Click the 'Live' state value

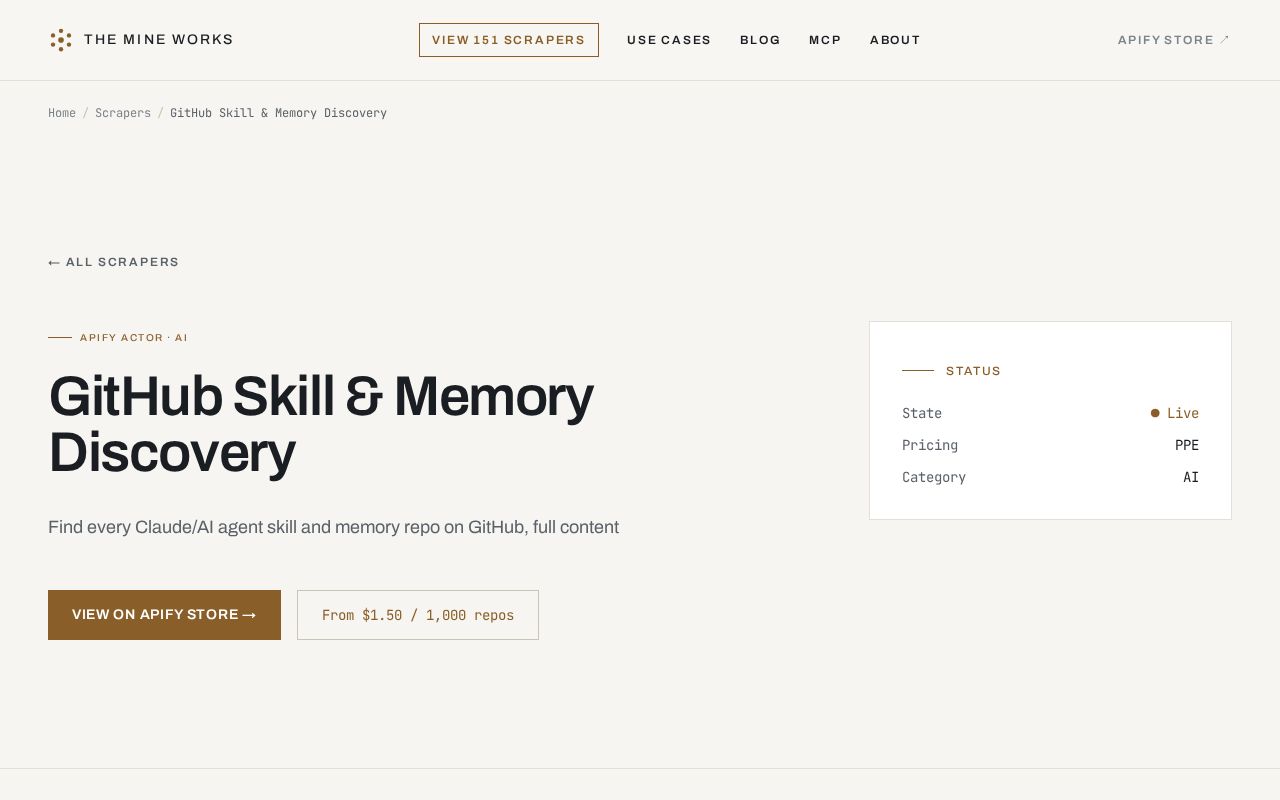coord(1183,413)
